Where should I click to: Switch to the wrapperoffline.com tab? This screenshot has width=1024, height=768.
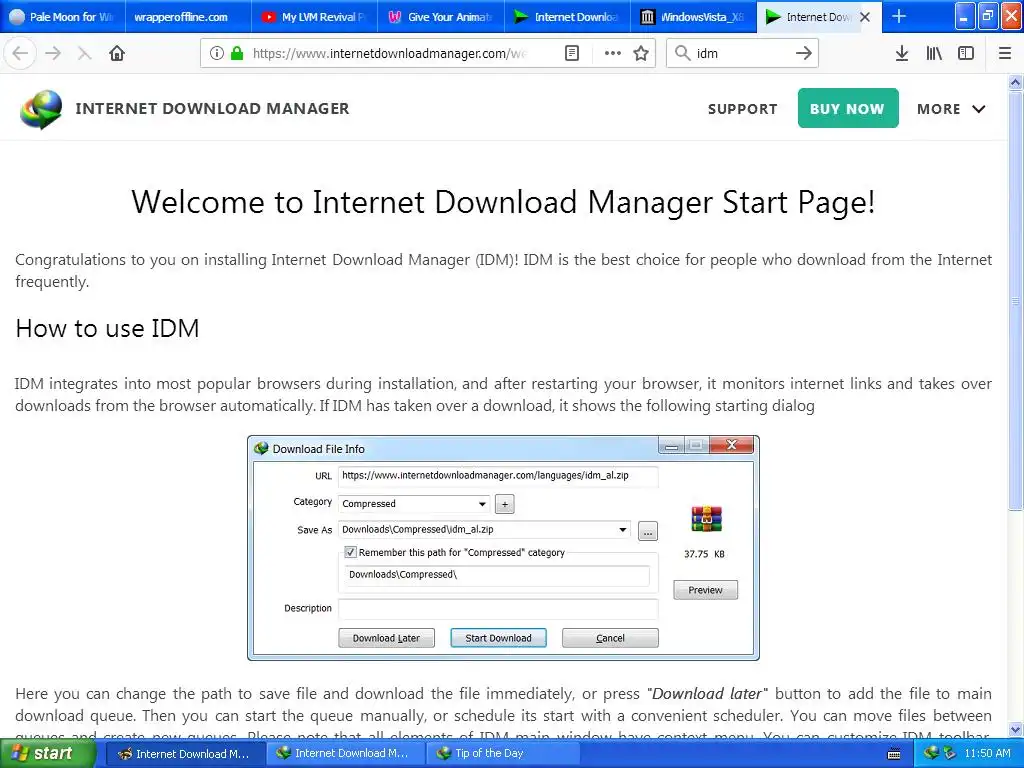coord(188,17)
